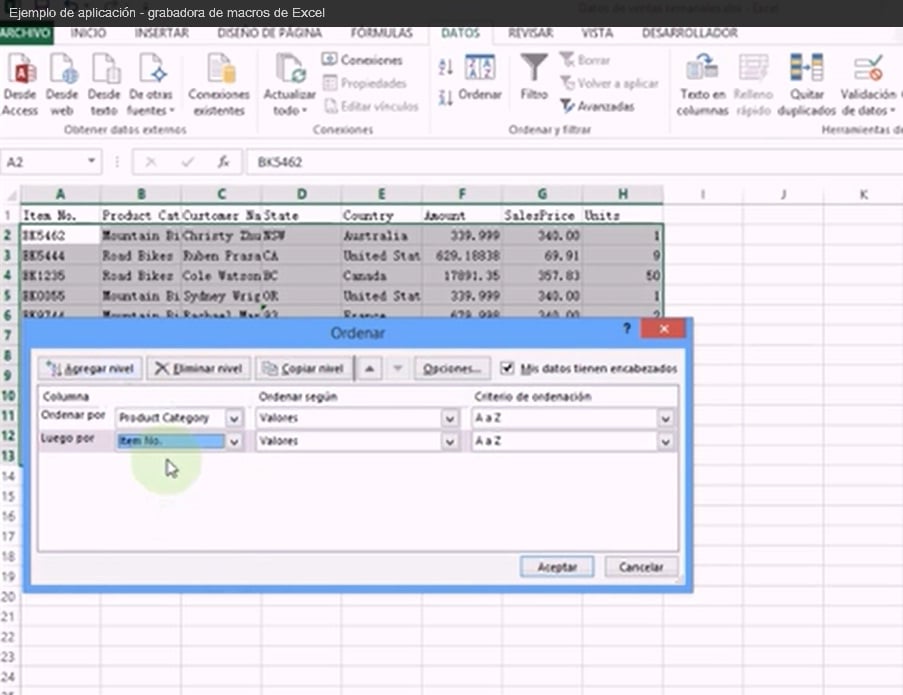This screenshot has height=695, width=903.
Task: Open the Item No. column dropdown
Action: tap(235, 441)
